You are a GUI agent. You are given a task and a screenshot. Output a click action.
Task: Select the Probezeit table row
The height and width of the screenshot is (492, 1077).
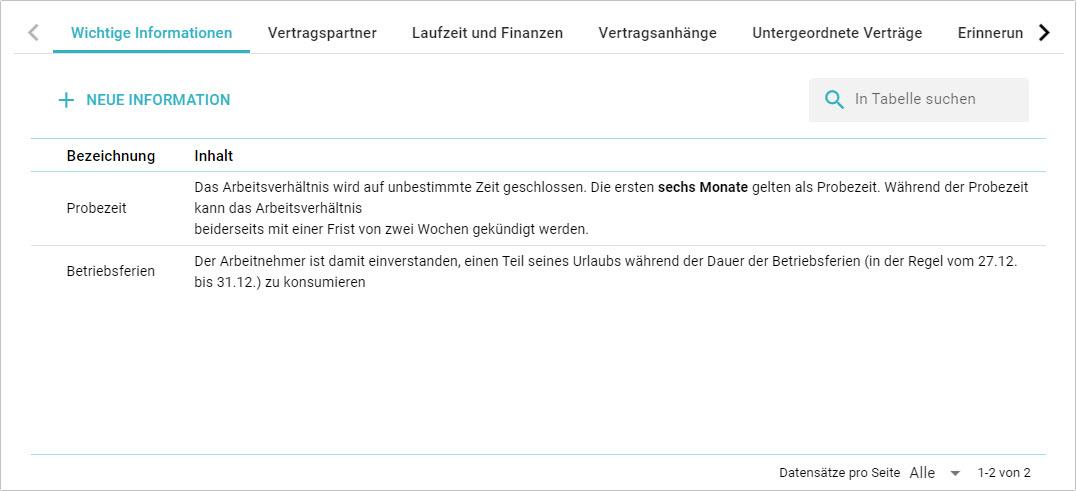click(x=96, y=208)
